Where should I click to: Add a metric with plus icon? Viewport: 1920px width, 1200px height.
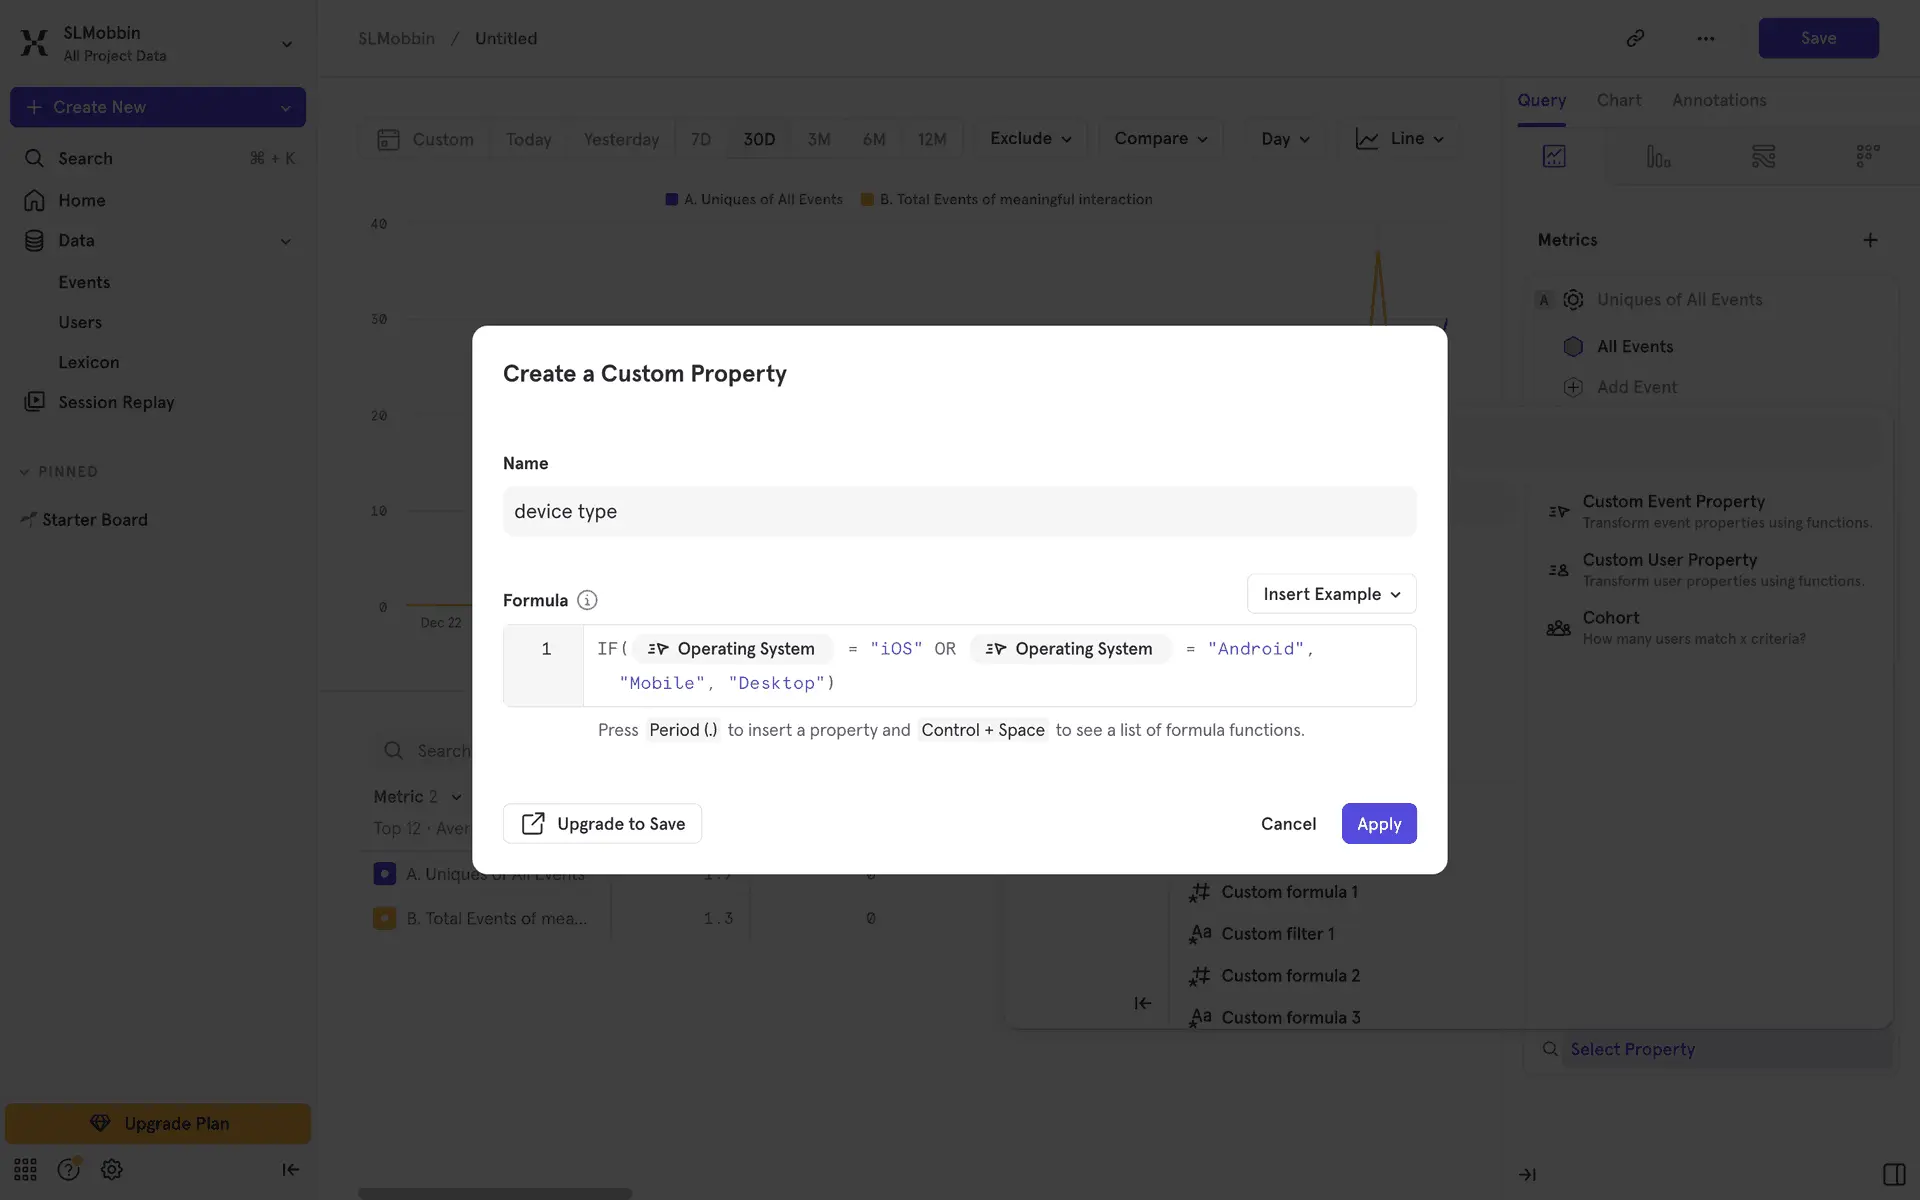pyautogui.click(x=1870, y=240)
